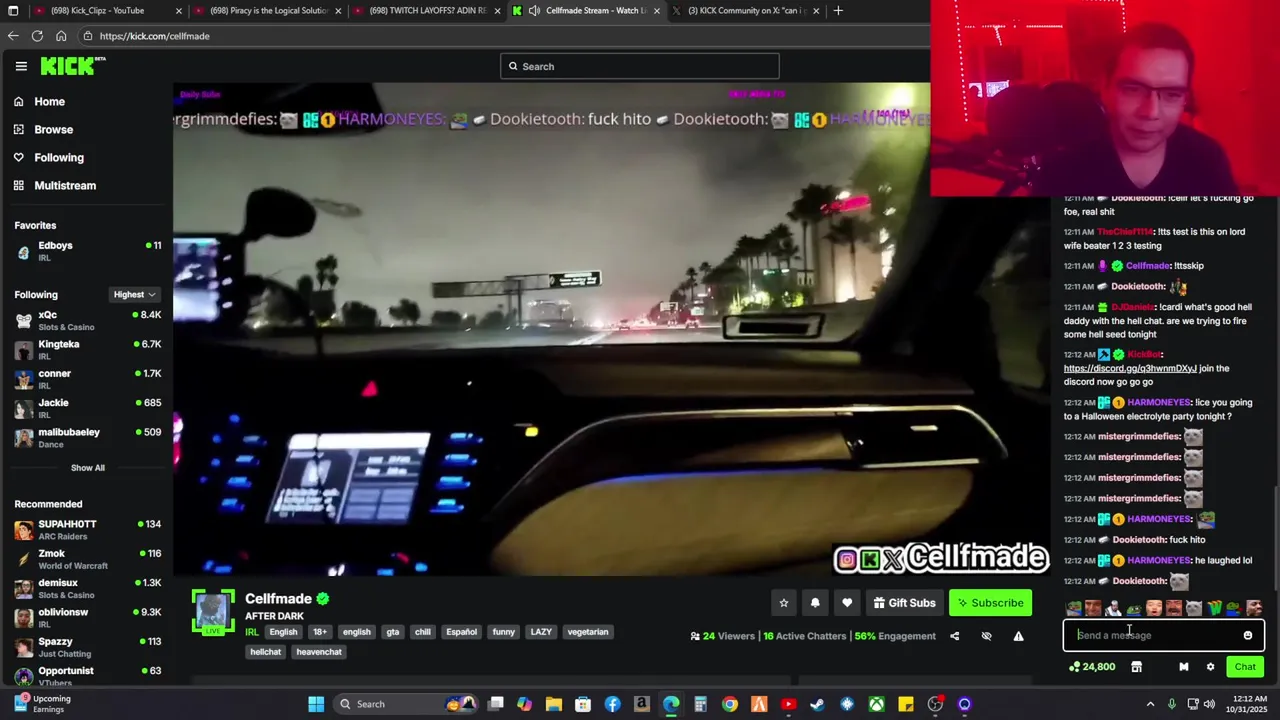
Task: Open the emoji picker in message box
Action: [x=1247, y=635]
